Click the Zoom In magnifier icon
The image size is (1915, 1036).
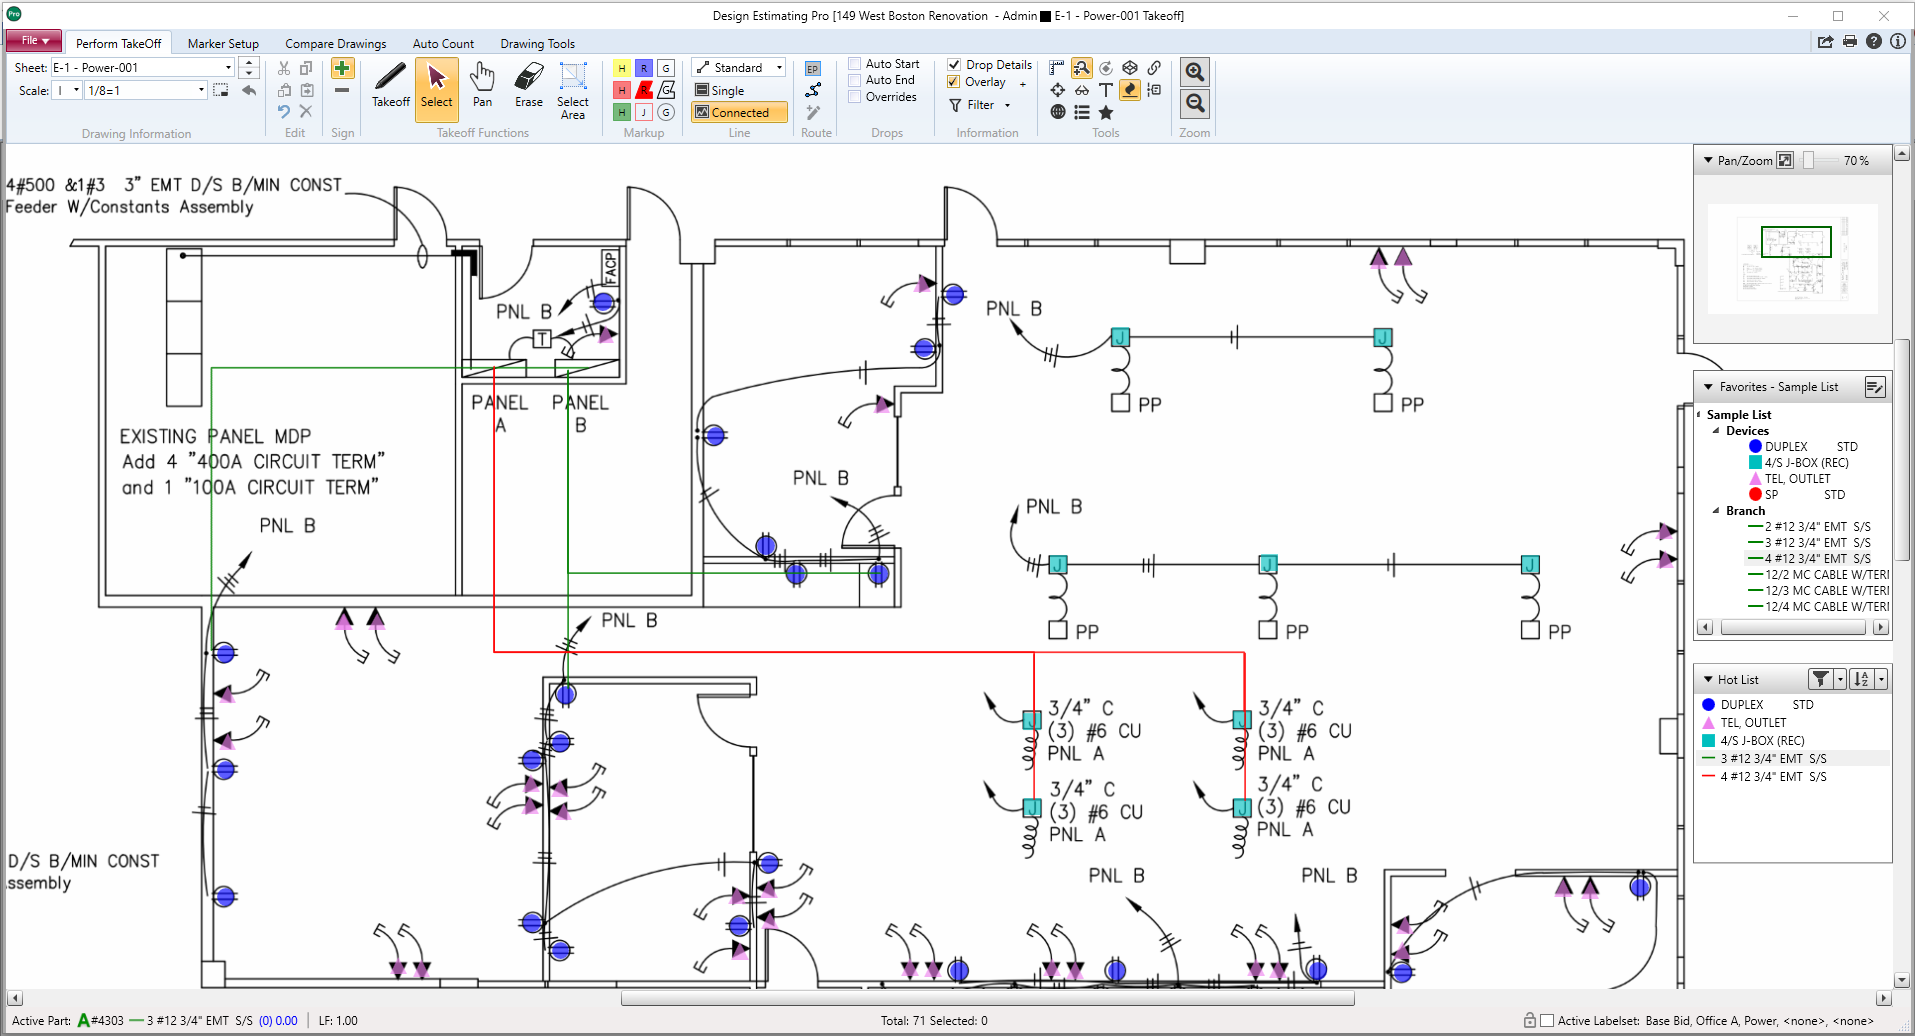[1194, 71]
